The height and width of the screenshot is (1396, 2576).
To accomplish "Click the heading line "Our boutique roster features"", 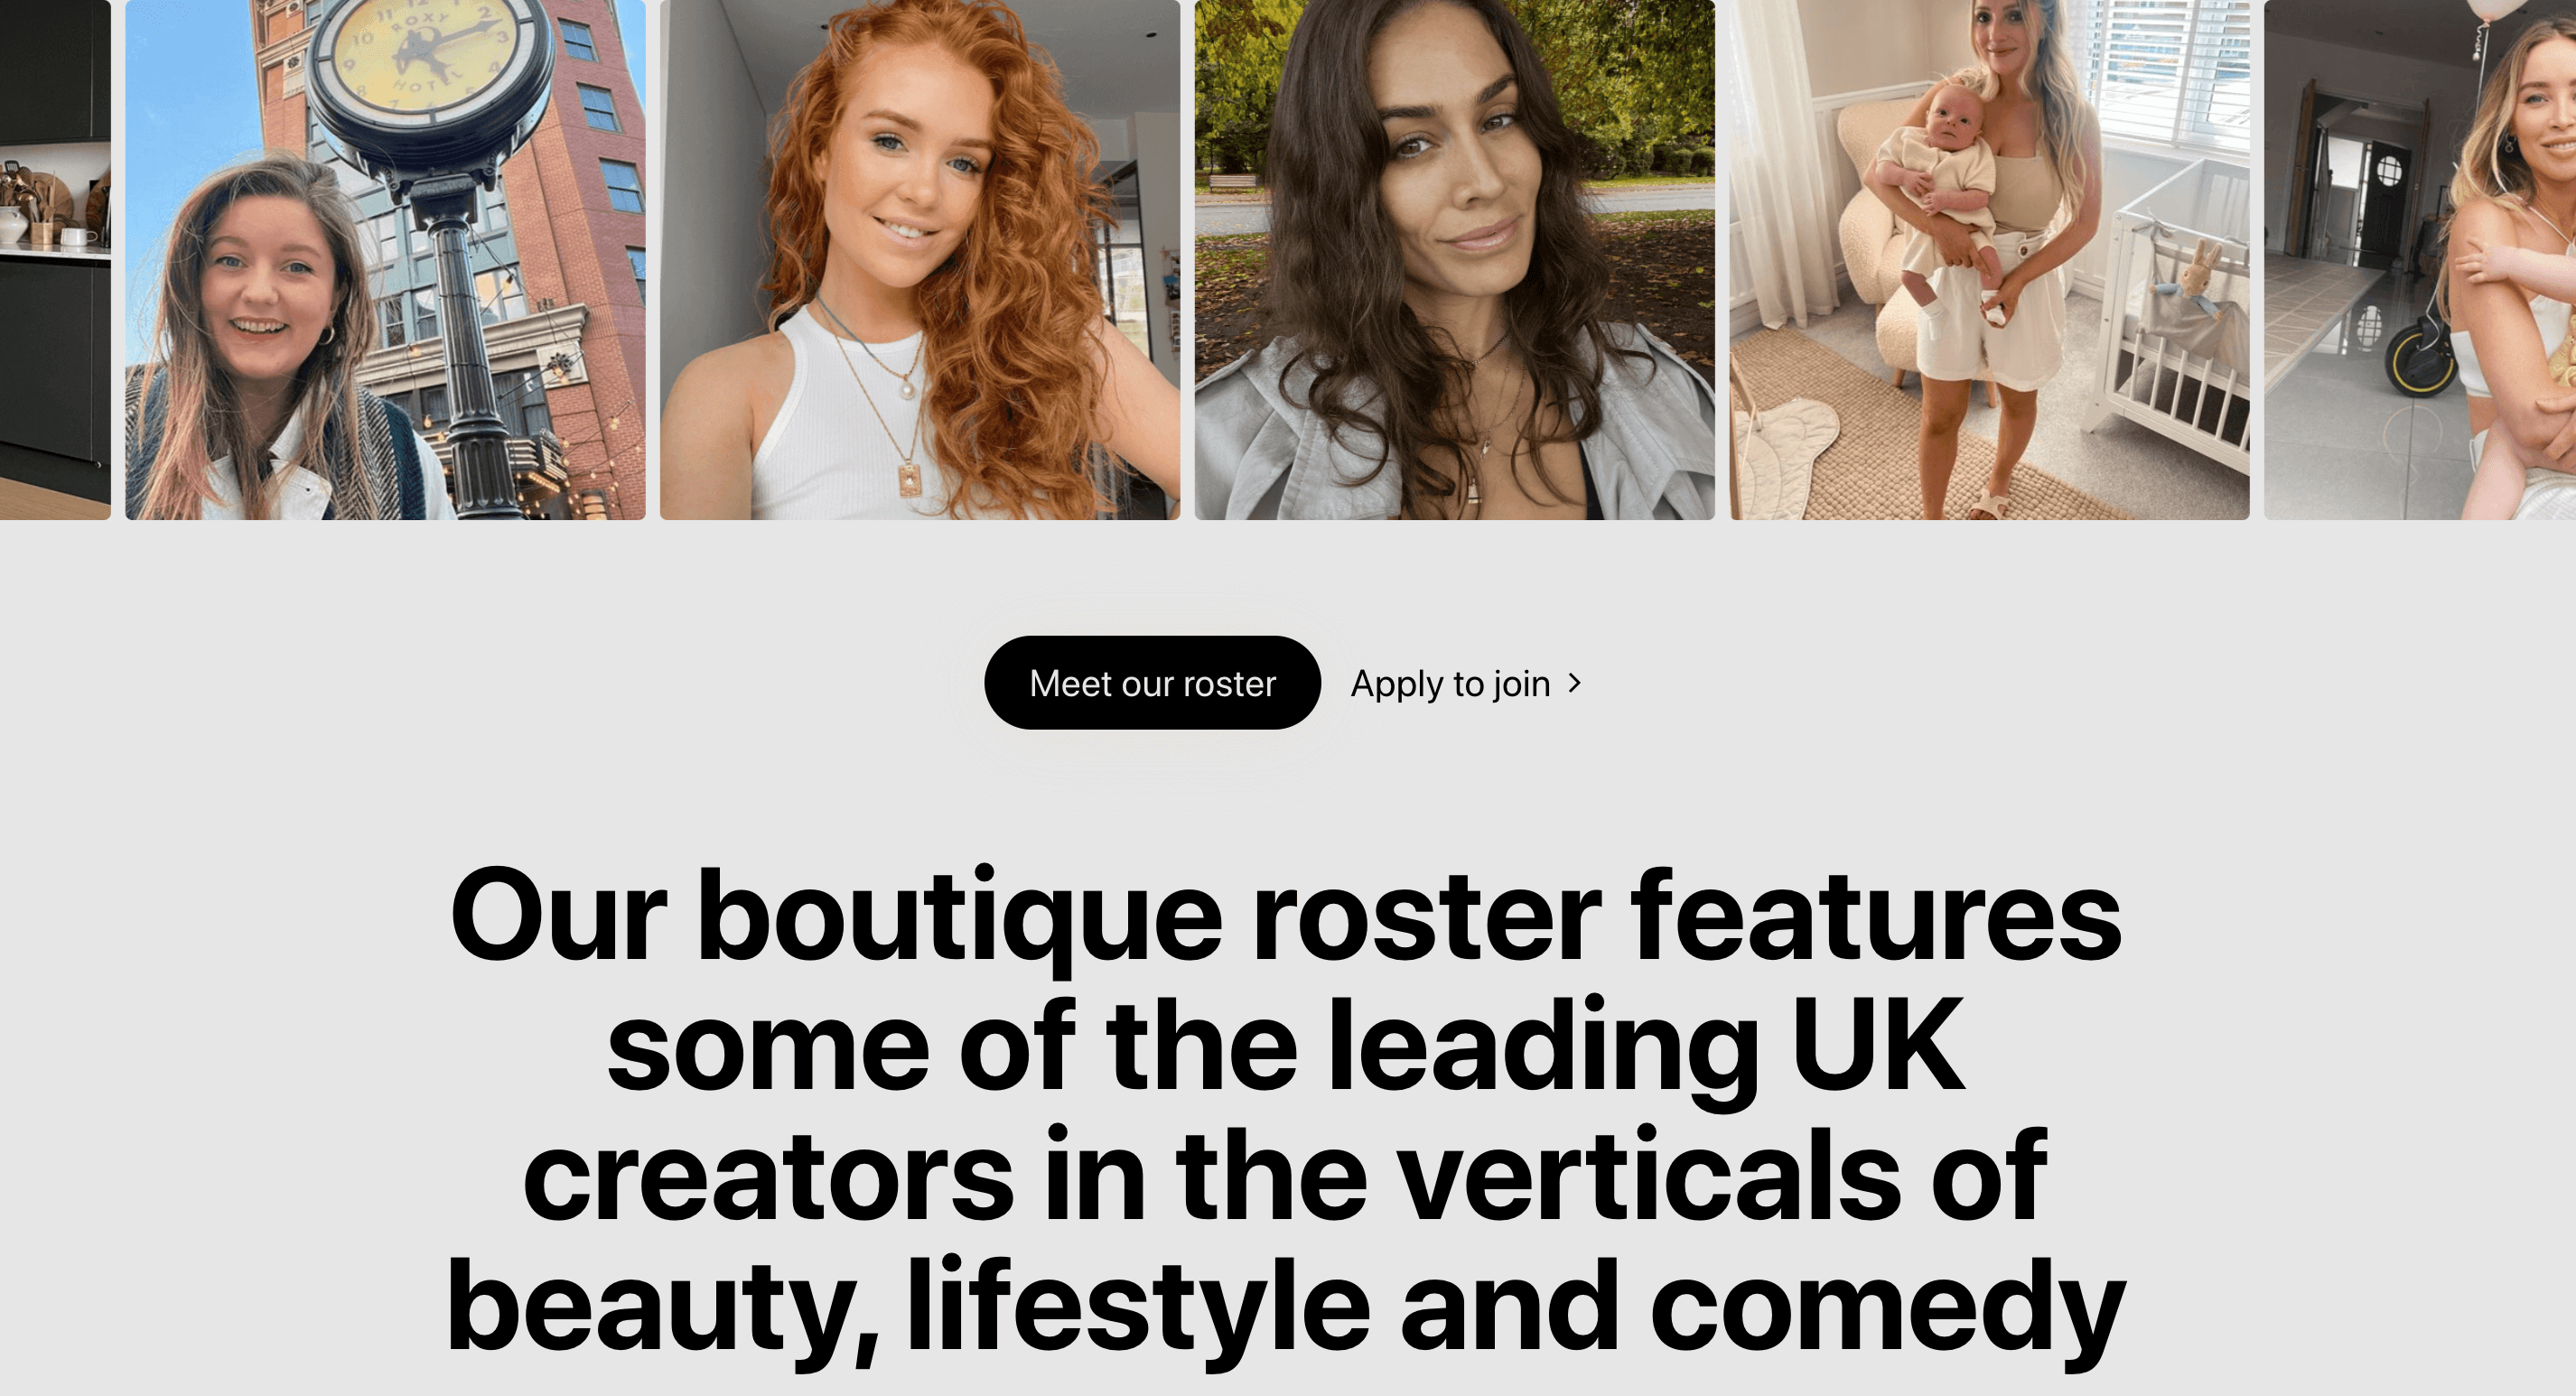I will click(1286, 918).
